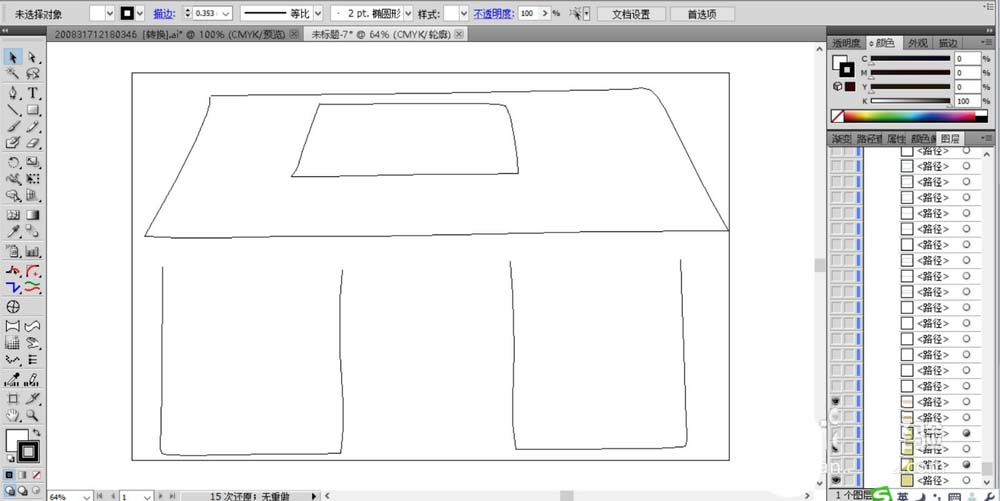Click the K value field showing 100
Image resolution: width=1000 pixels, height=501 pixels.
(967, 101)
